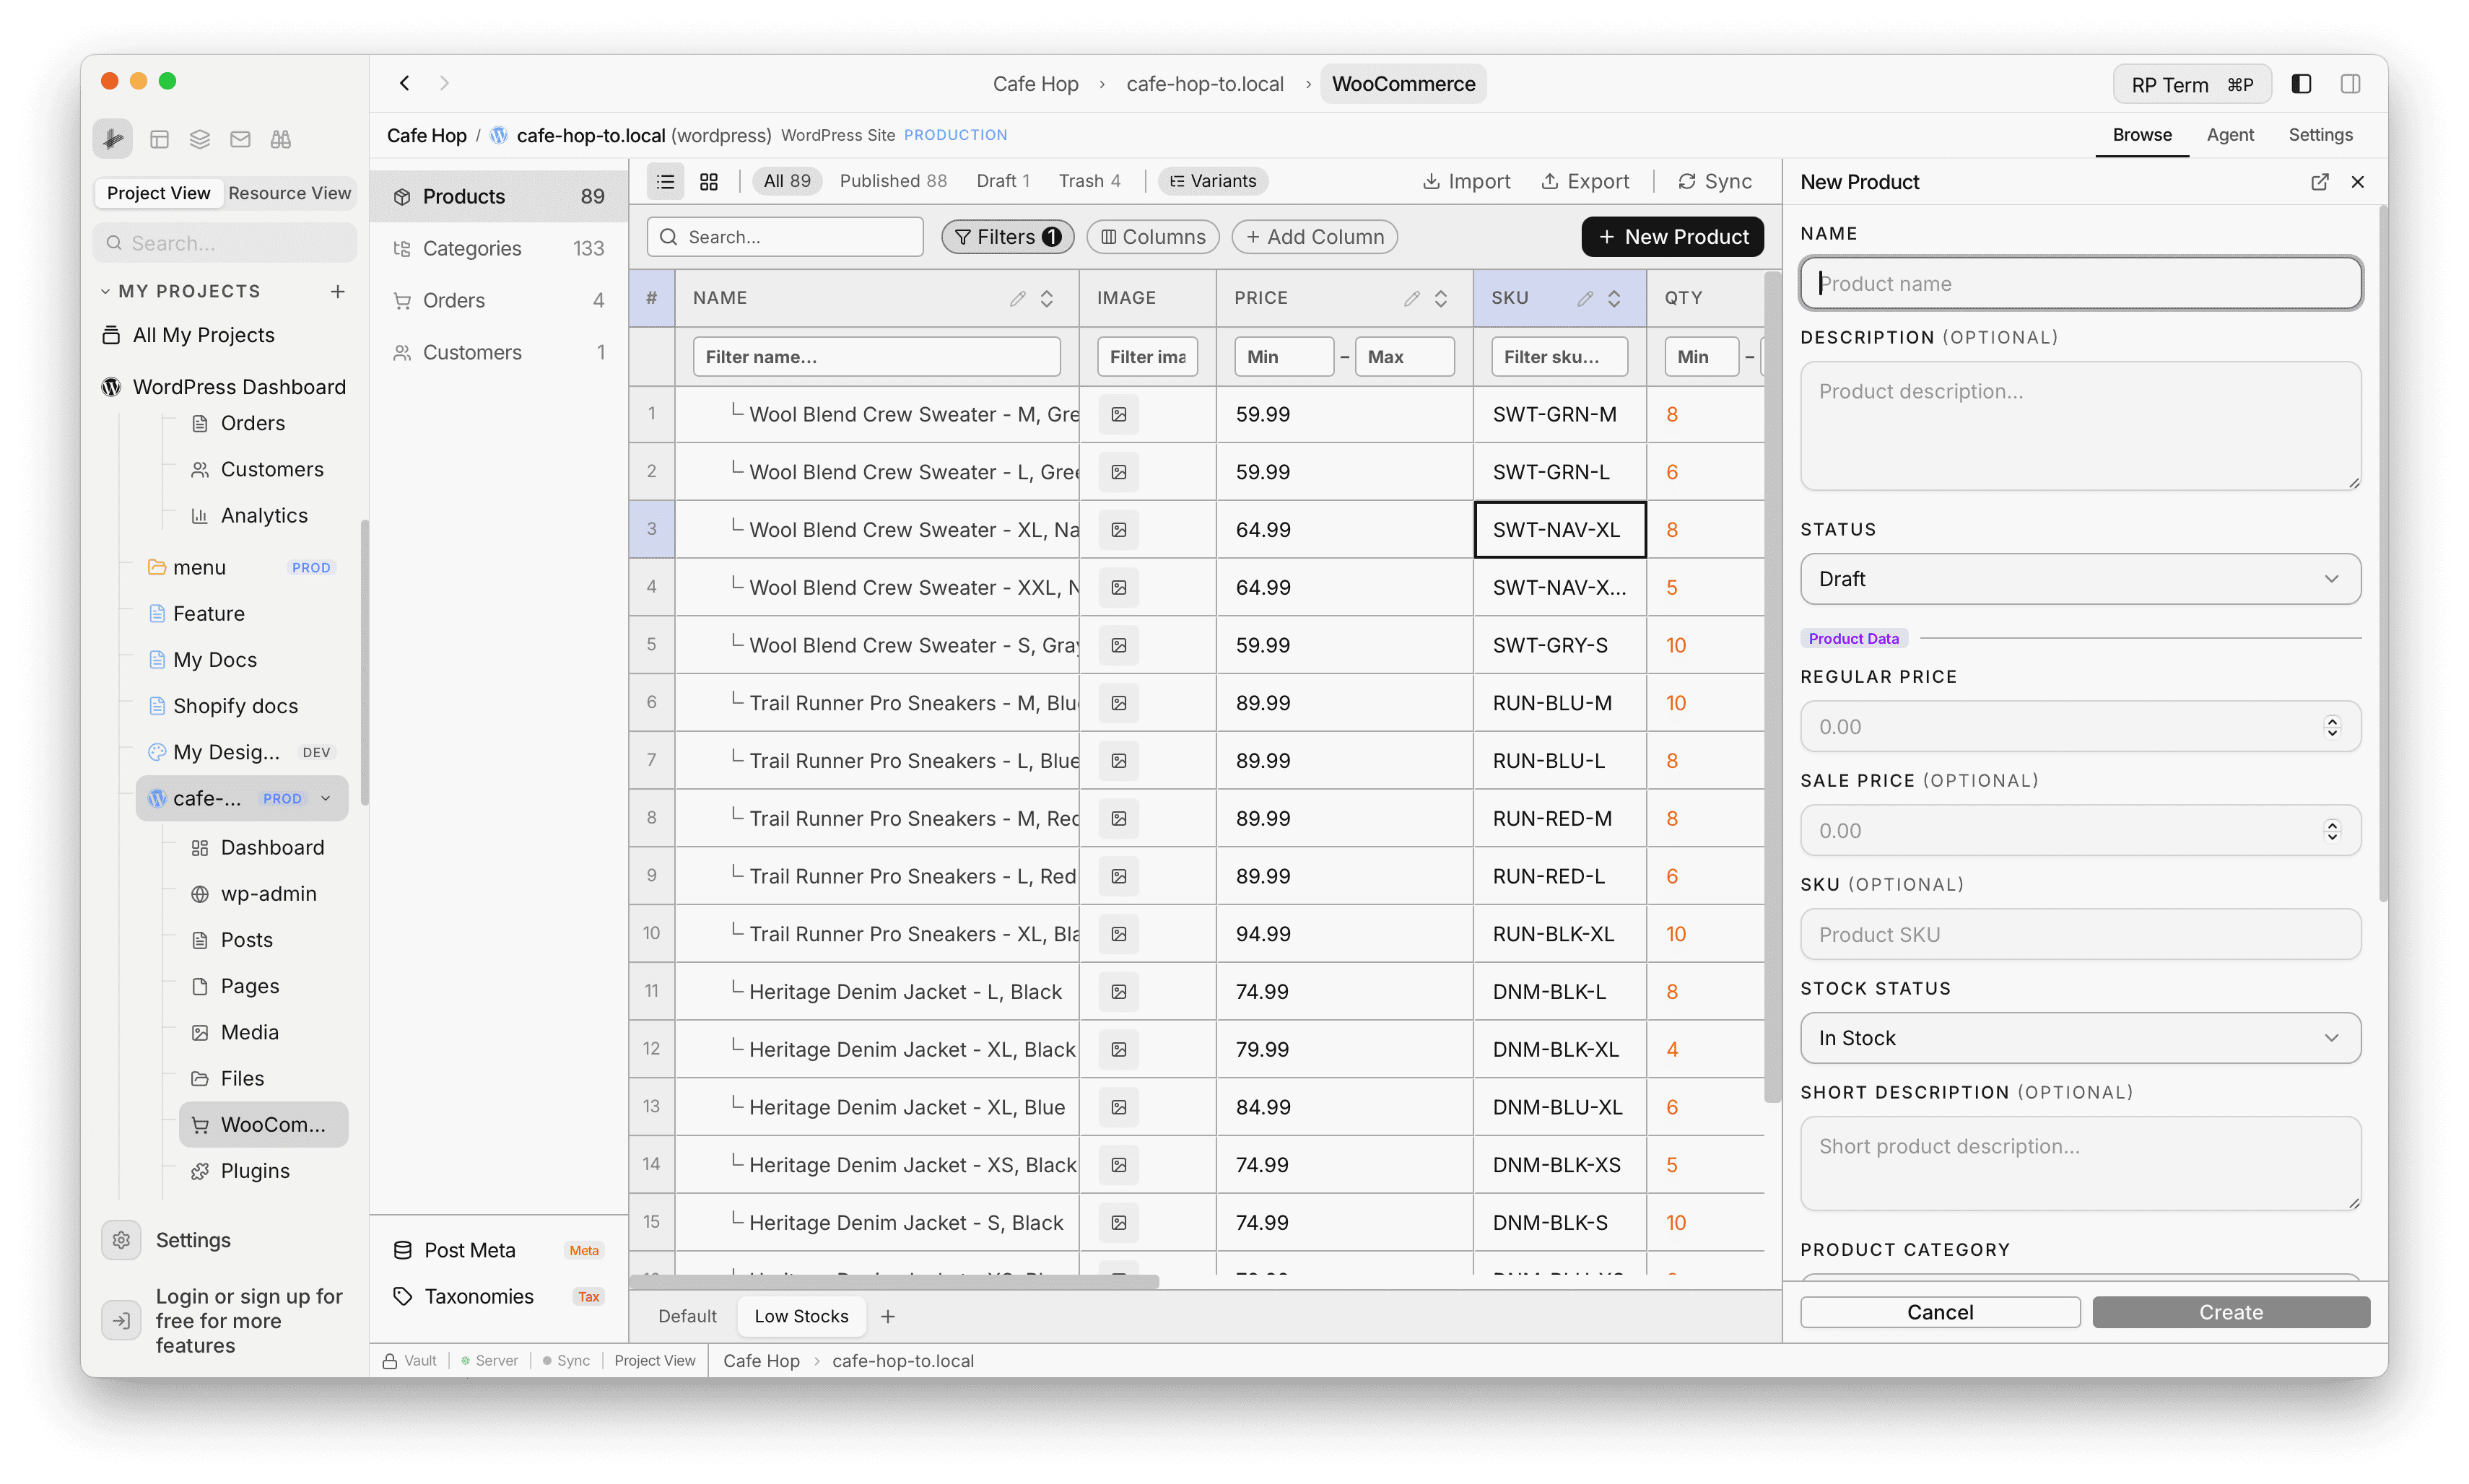Open the Published products tab
2469x1484 pixels.
[x=893, y=181]
